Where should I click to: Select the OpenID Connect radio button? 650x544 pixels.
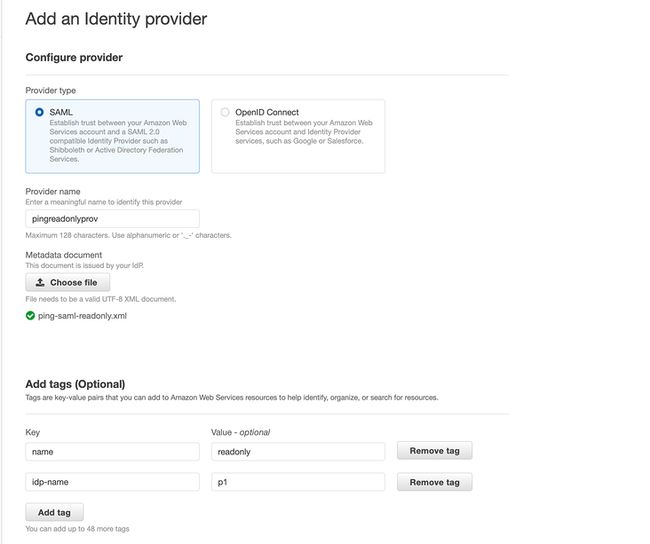click(225, 112)
